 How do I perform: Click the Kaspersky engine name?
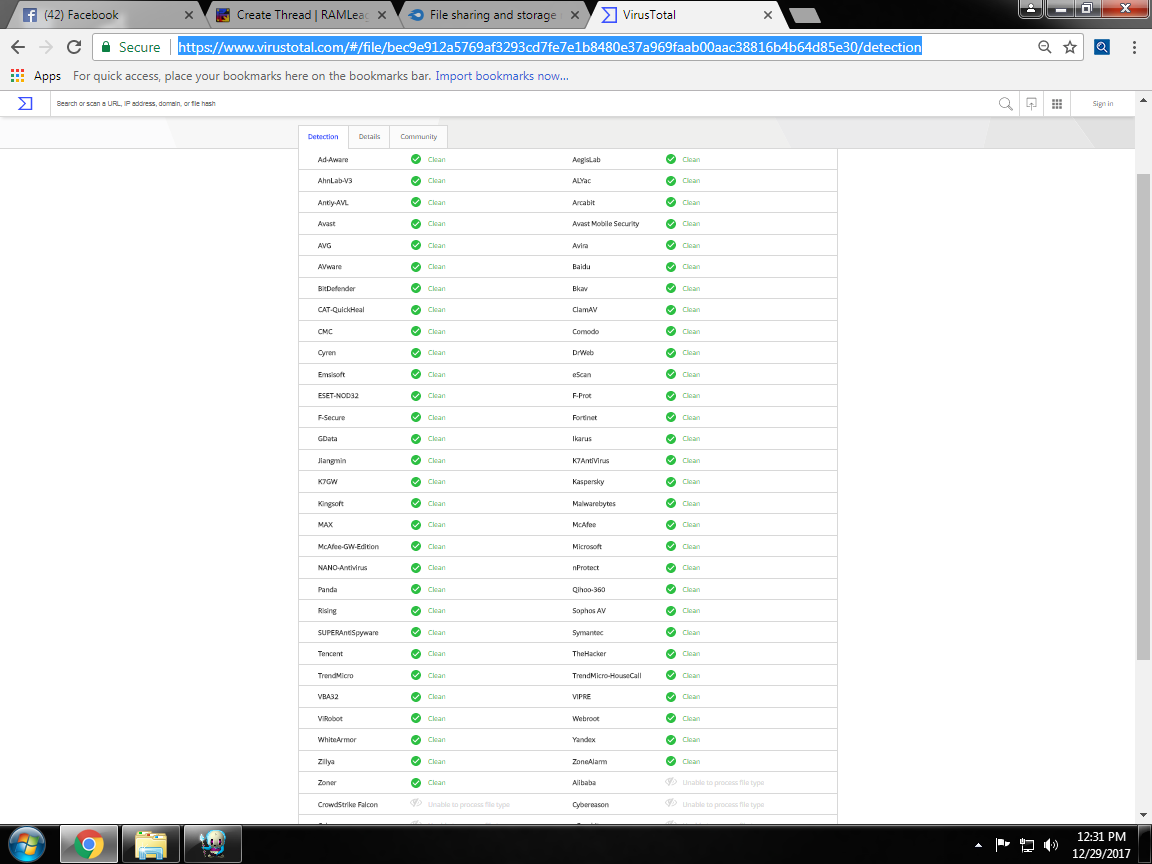click(x=588, y=482)
